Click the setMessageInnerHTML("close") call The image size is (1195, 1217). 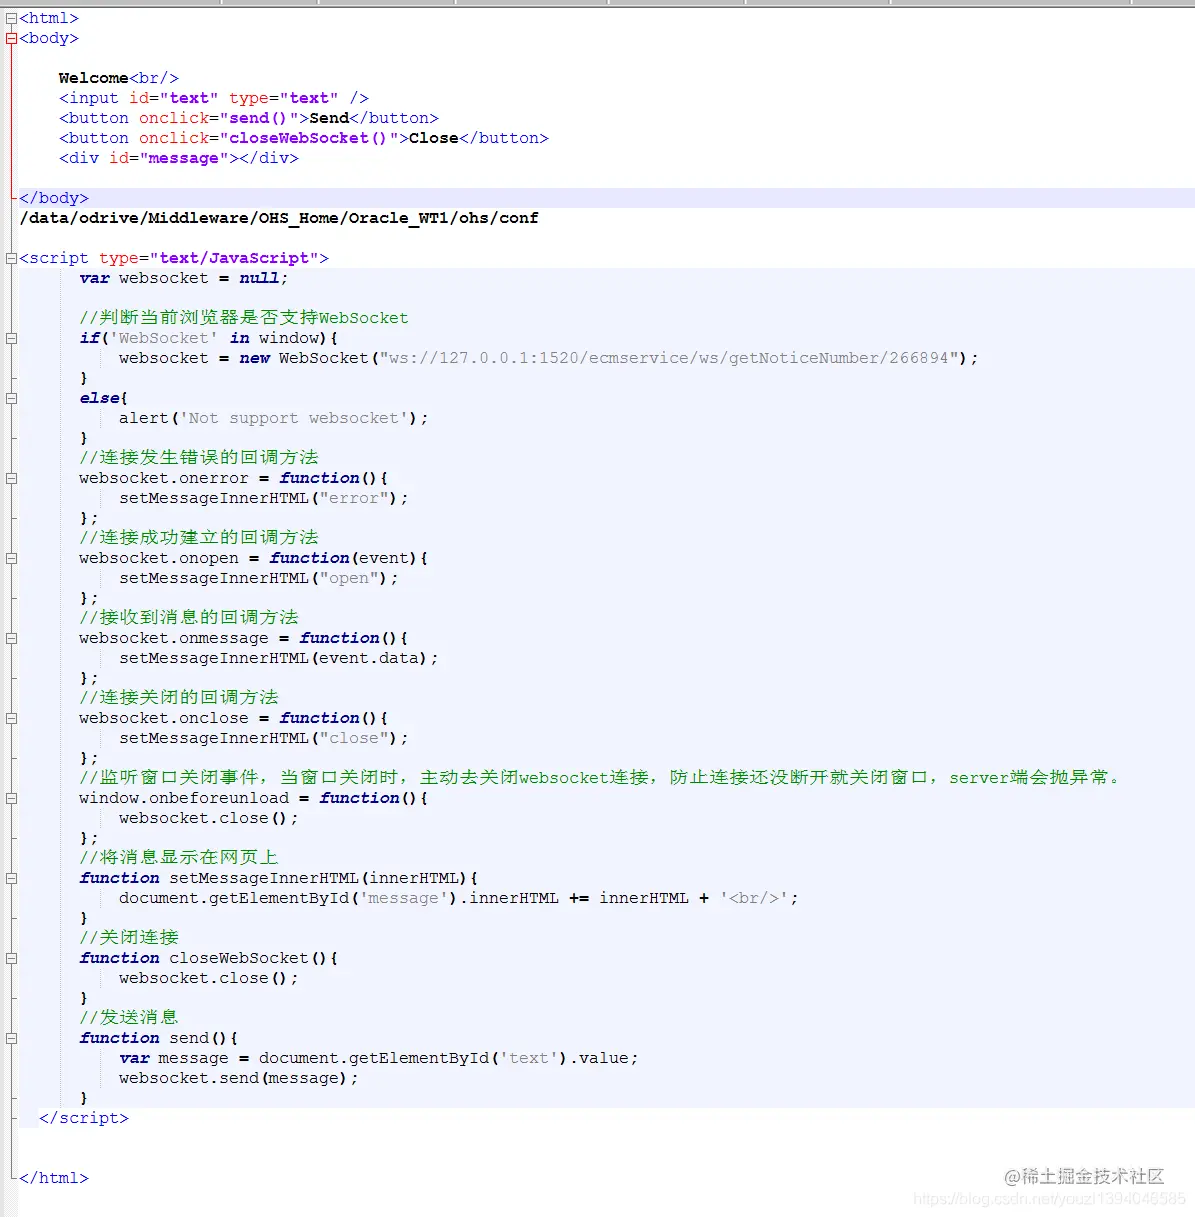pos(264,738)
